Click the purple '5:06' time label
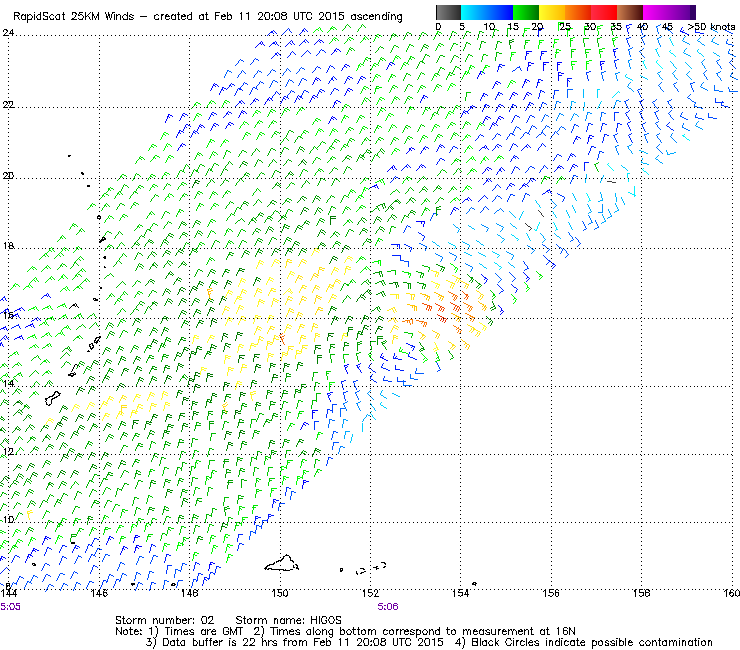740x650 pixels. click(x=388, y=607)
